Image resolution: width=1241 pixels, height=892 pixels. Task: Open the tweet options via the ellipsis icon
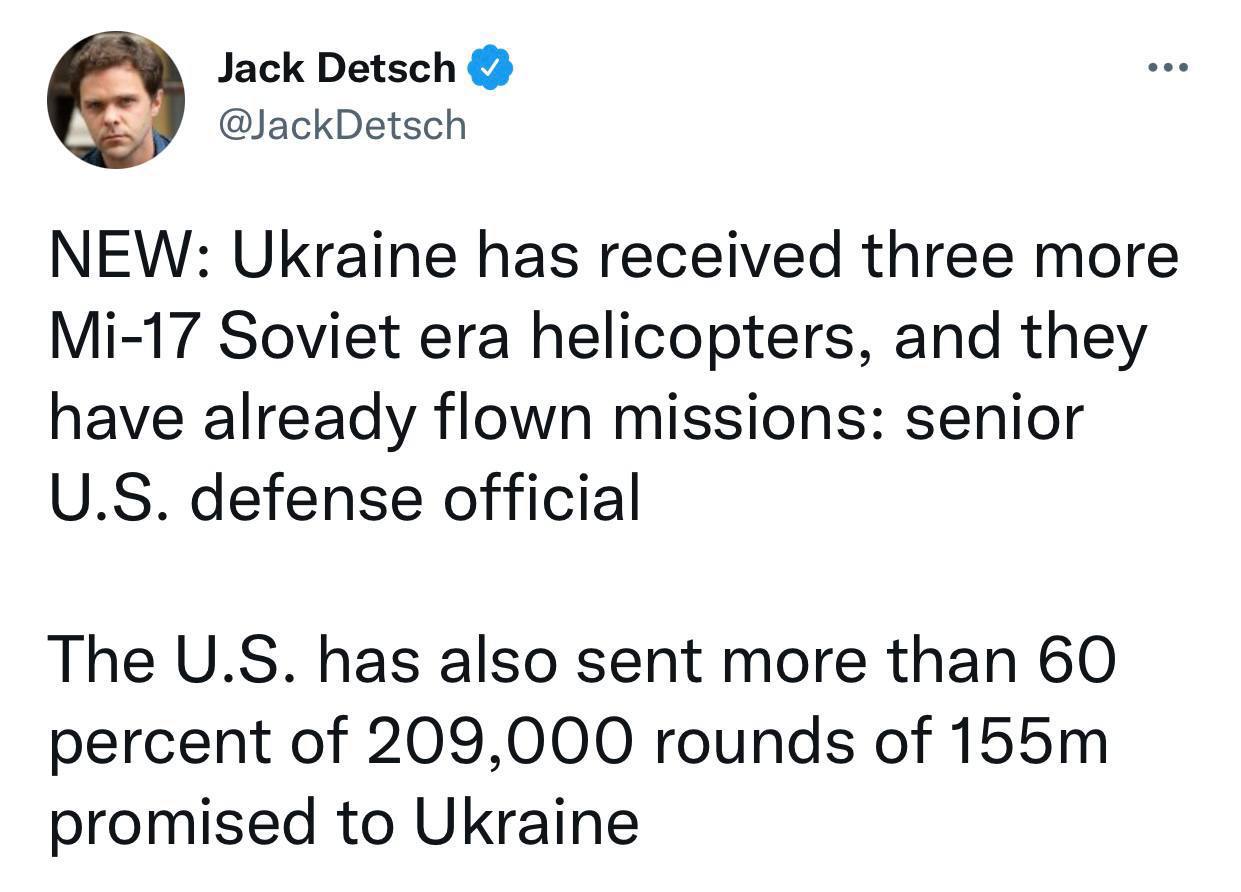click(x=1166, y=66)
